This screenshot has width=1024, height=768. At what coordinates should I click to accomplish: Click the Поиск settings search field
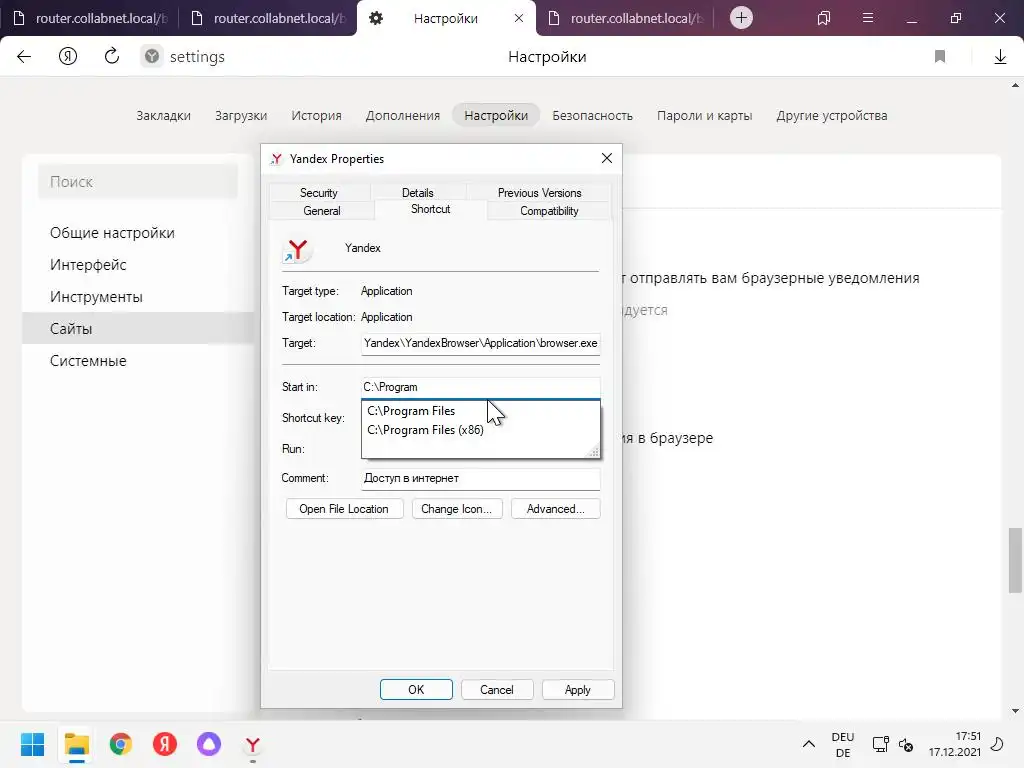point(138,182)
